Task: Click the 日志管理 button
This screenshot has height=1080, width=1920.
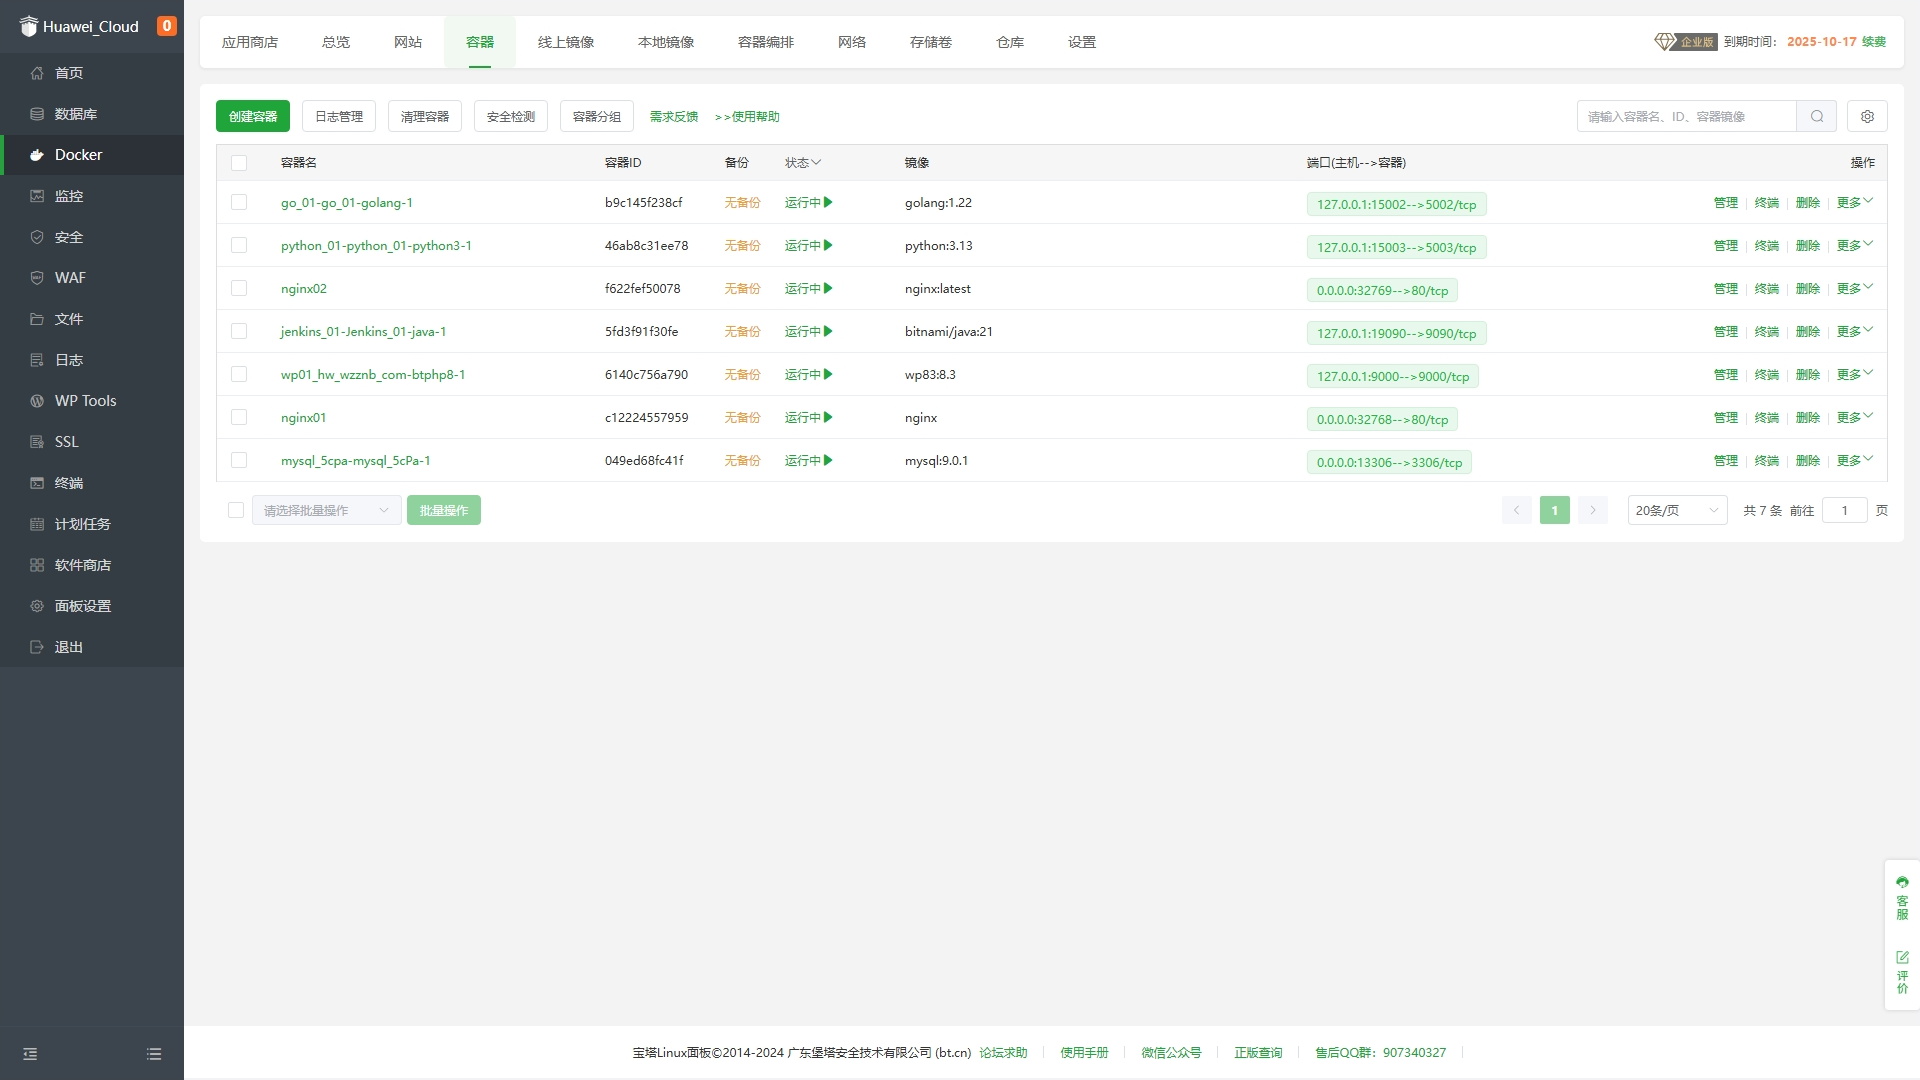Action: pyautogui.click(x=339, y=116)
